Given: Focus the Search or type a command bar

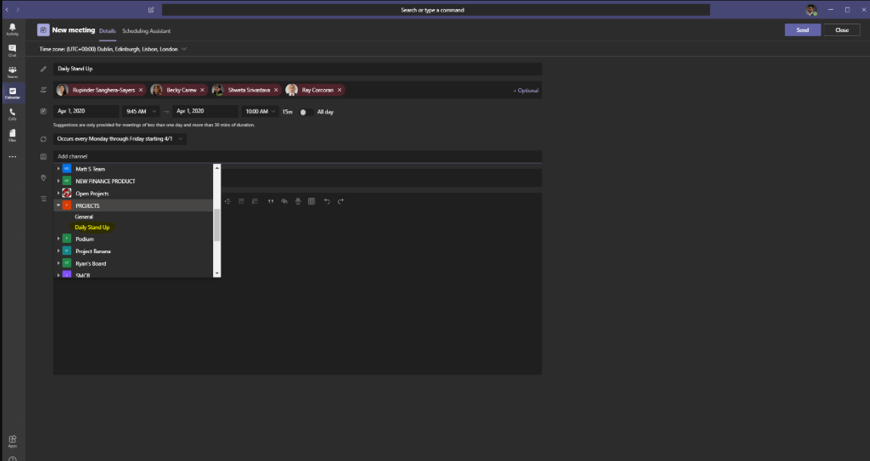Looking at the screenshot, I should [x=436, y=10].
